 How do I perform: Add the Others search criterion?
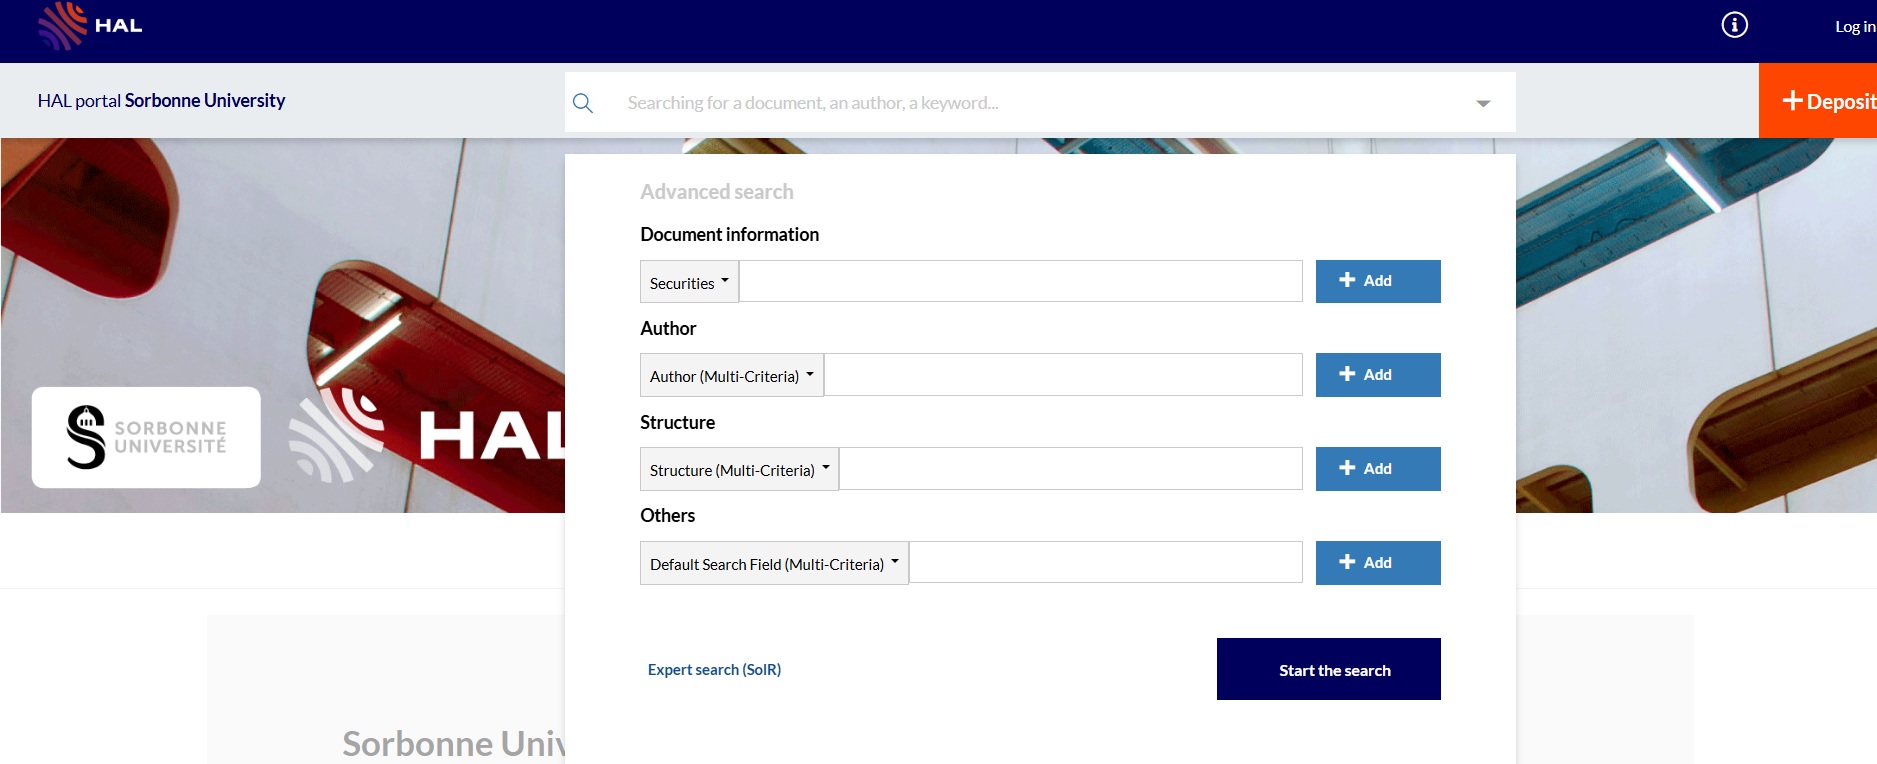click(1377, 563)
